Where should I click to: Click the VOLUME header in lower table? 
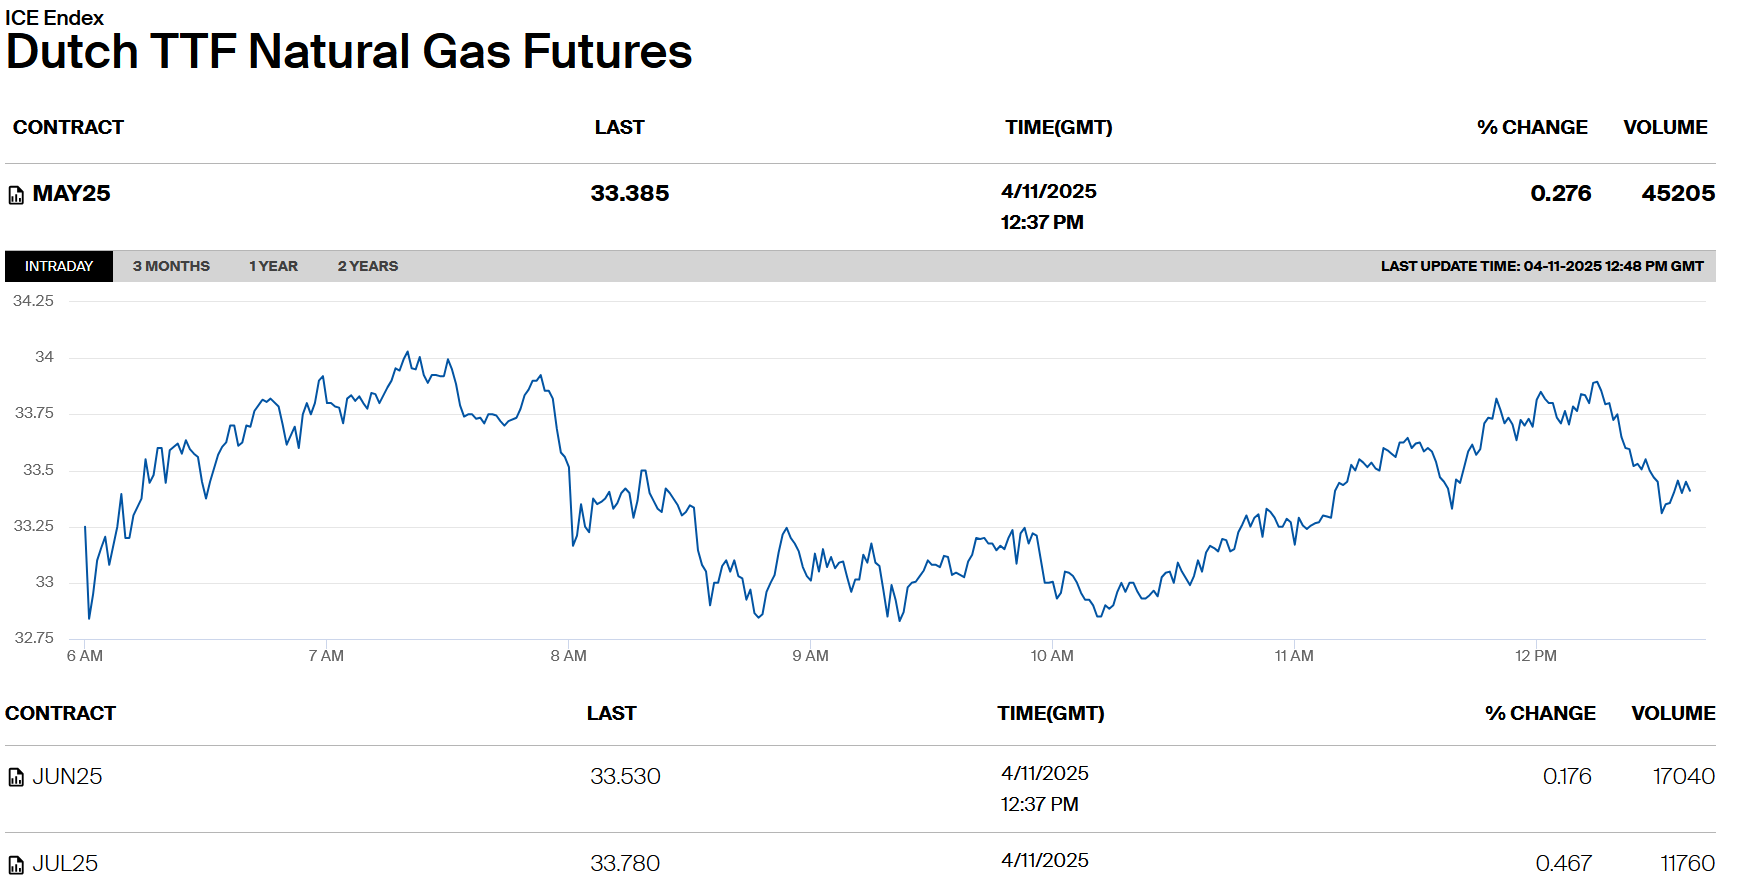tap(1672, 714)
